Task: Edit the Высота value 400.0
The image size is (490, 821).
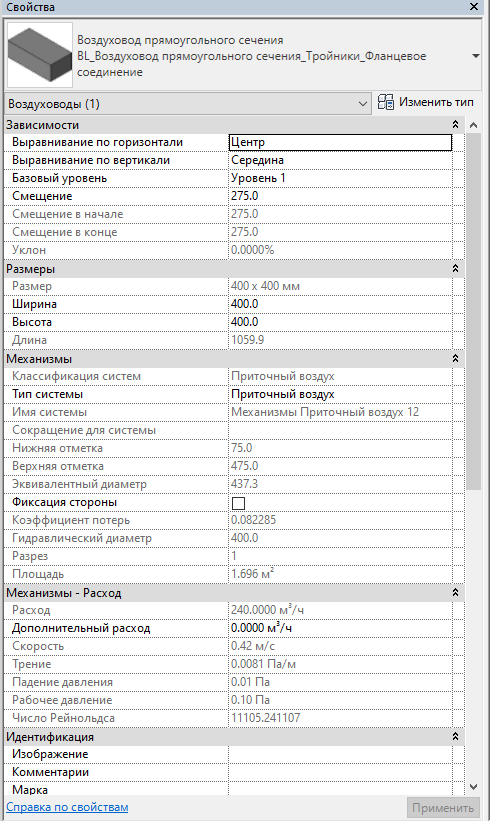Action: tap(340, 322)
